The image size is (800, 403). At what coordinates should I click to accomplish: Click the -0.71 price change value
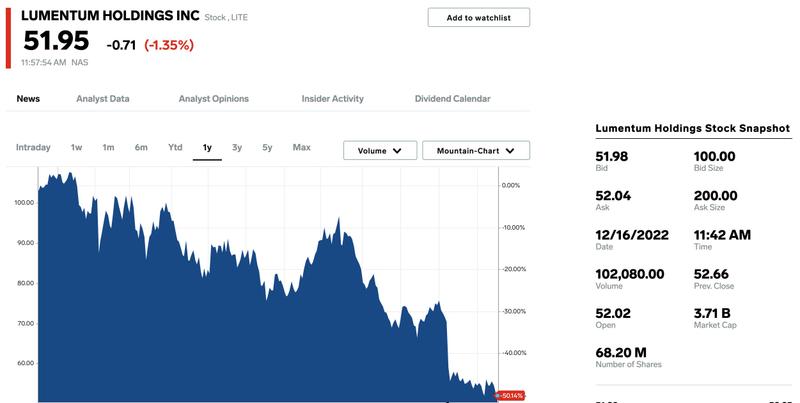[121, 45]
